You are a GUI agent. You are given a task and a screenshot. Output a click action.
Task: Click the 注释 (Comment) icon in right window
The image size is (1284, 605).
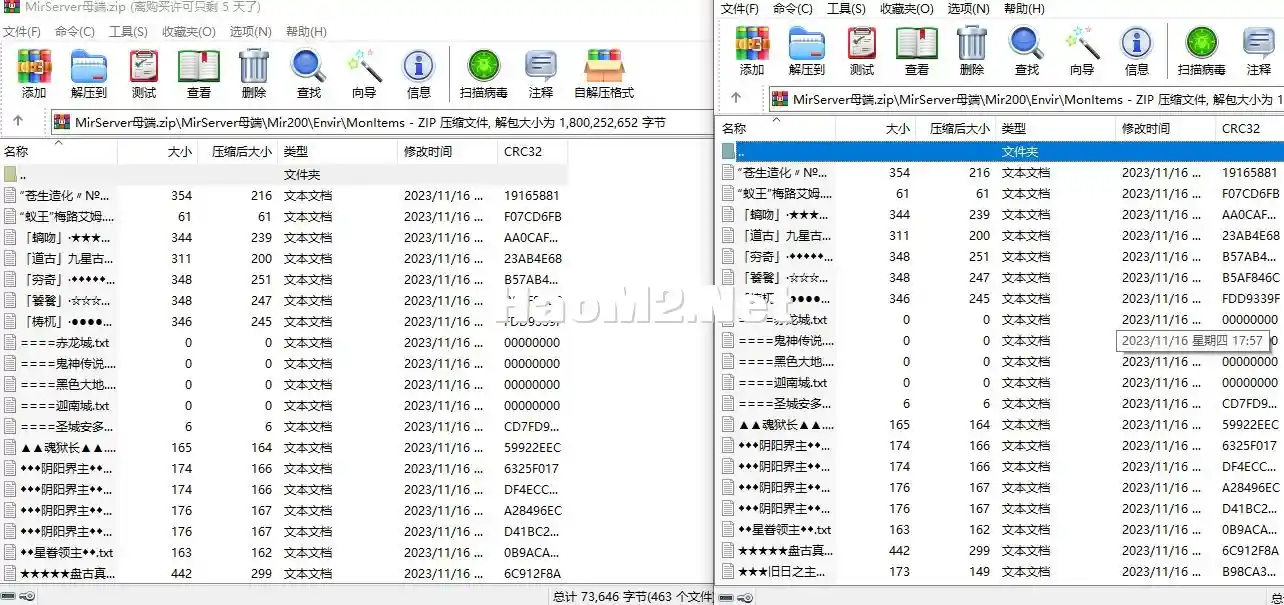[x=1259, y=51]
